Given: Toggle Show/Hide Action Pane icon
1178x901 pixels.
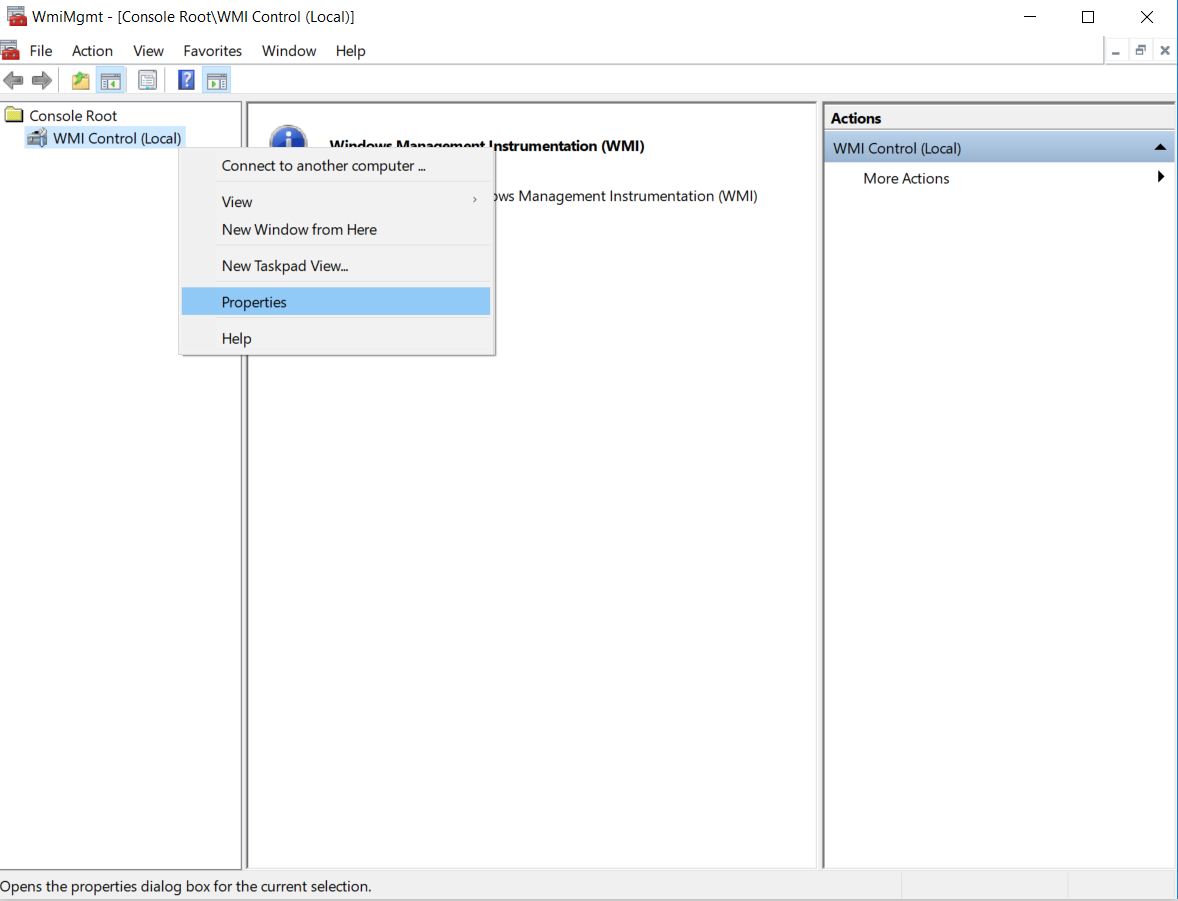Looking at the screenshot, I should click(217, 80).
